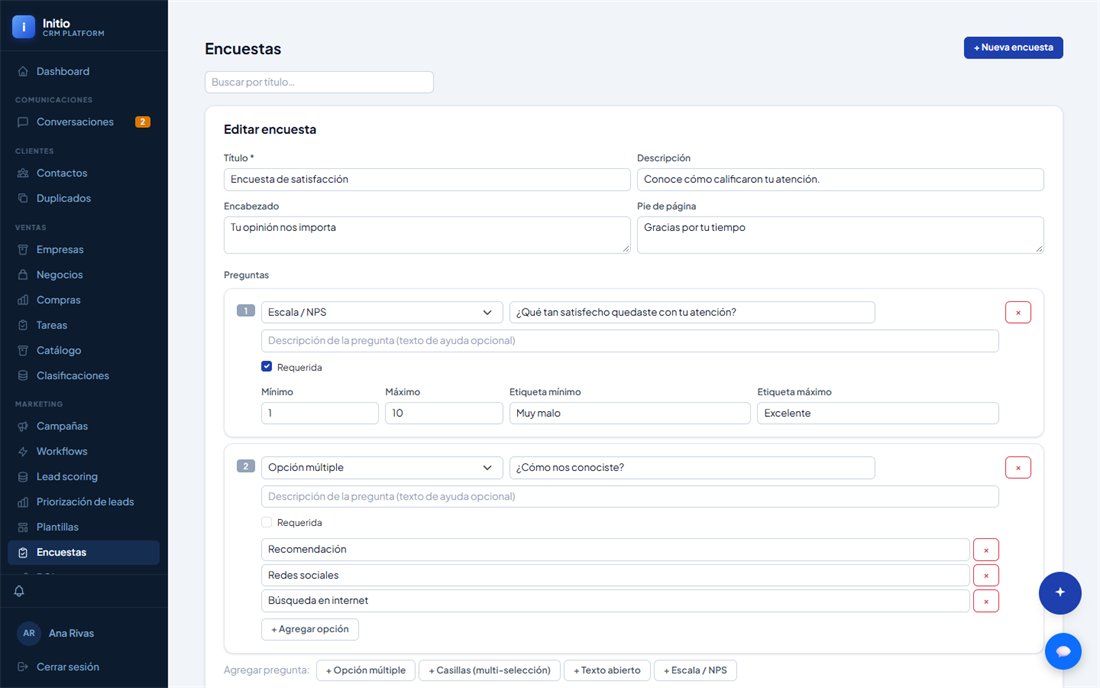The height and width of the screenshot is (688, 1100).
Task: Open the chat support bubble
Action: pos(1063,652)
